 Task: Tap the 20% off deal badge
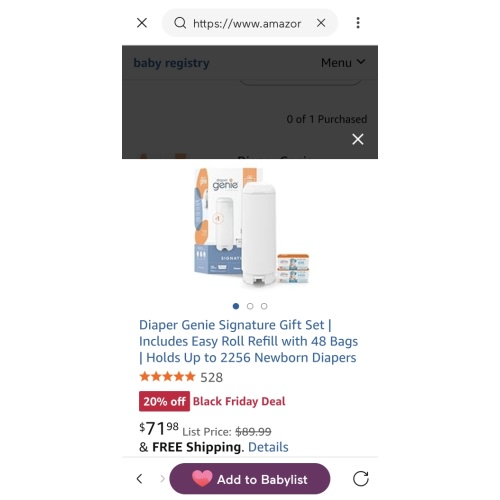pos(164,401)
